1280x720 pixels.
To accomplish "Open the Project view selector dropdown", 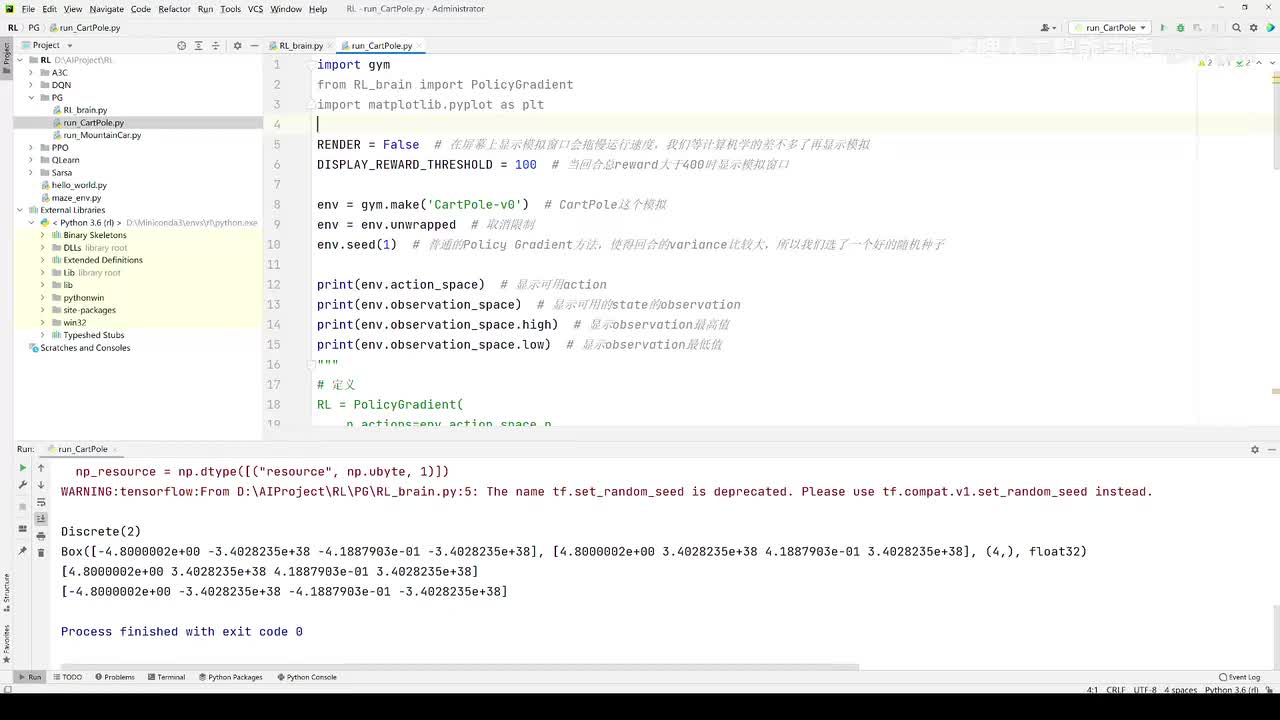I will [46, 45].
